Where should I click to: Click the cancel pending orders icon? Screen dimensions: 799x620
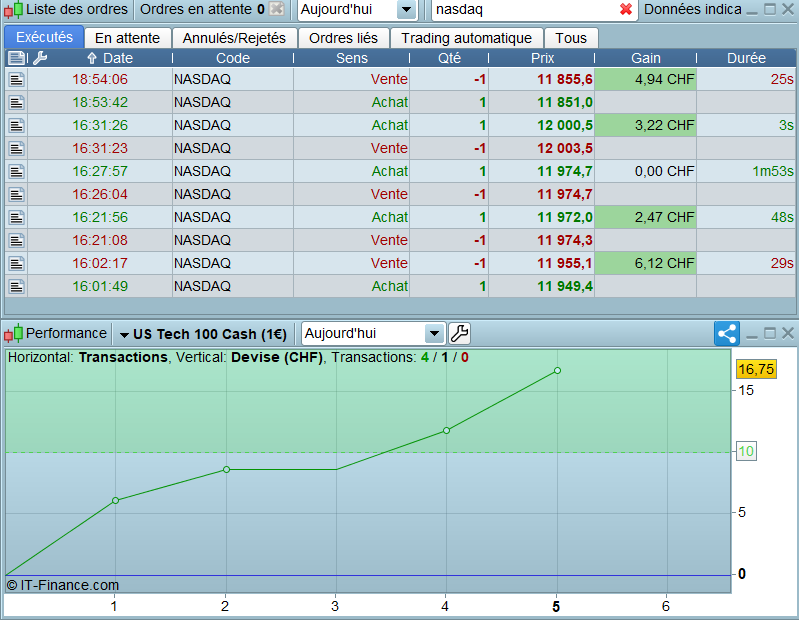(x=277, y=10)
